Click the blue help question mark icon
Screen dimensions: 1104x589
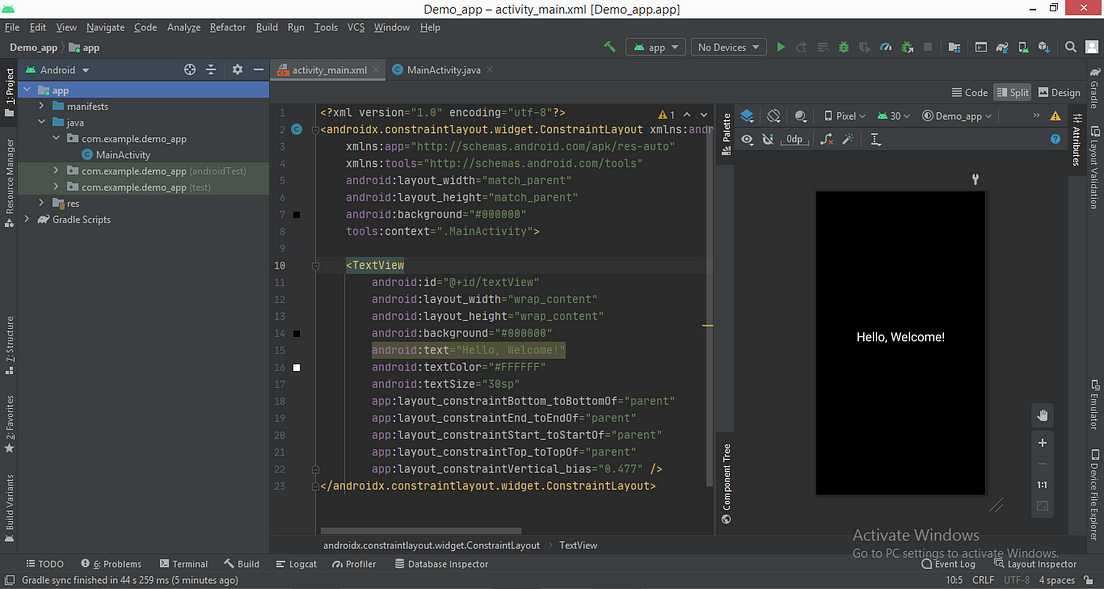pyautogui.click(x=1055, y=139)
